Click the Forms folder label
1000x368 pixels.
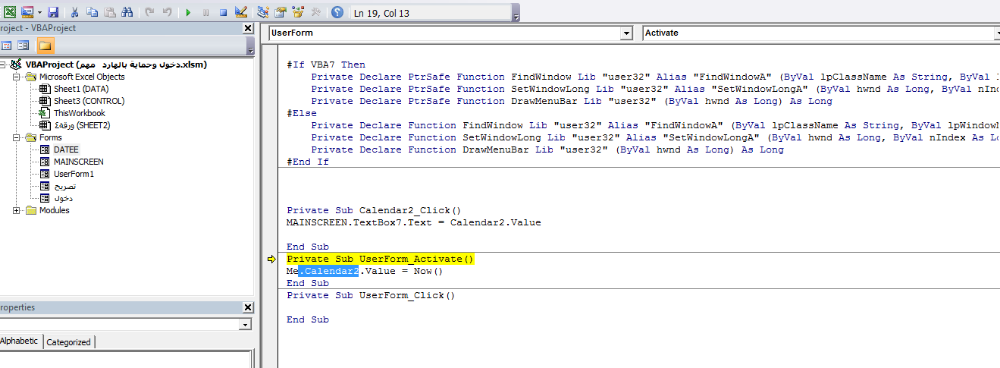[x=50, y=137]
